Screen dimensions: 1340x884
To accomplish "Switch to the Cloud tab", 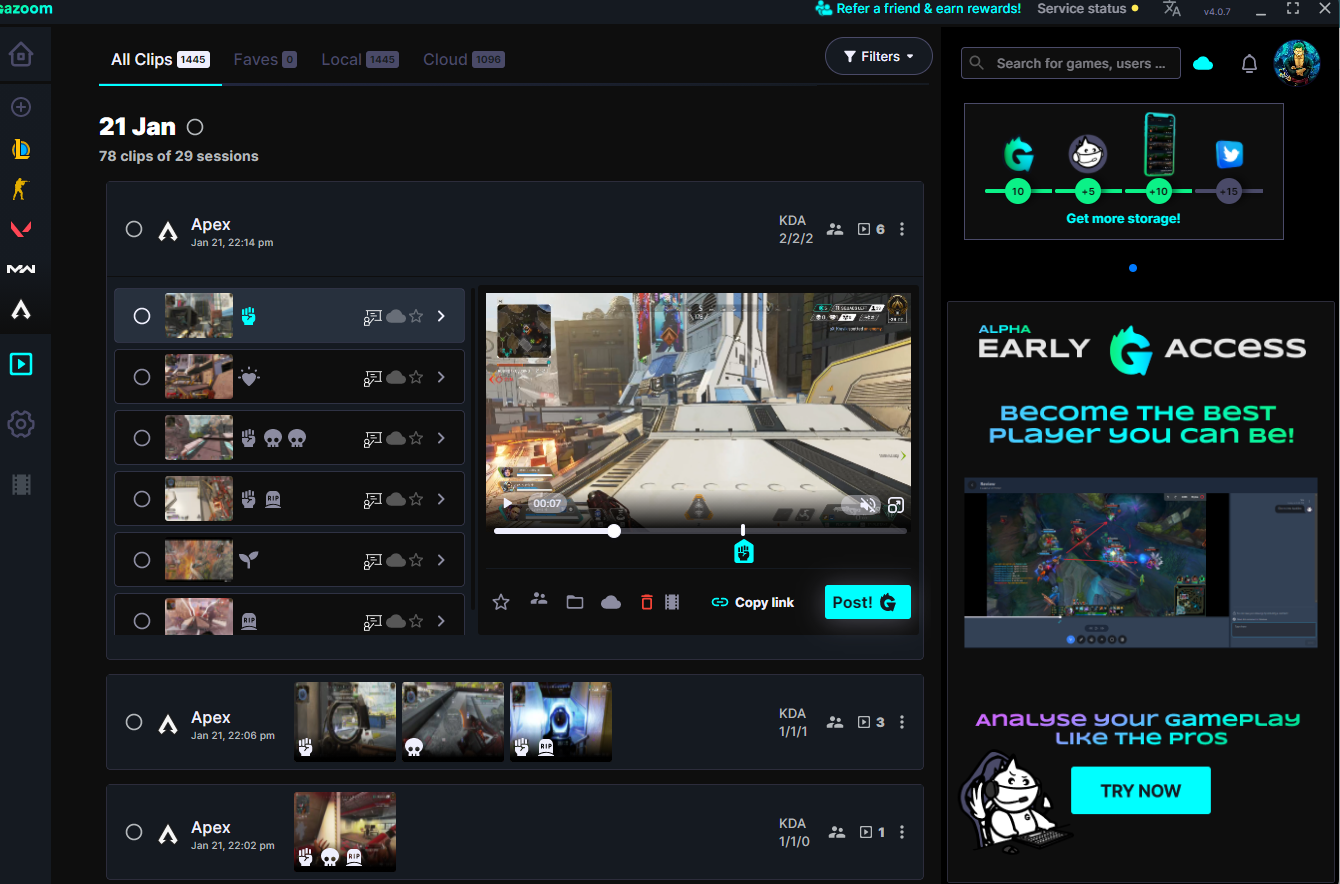I will [463, 59].
